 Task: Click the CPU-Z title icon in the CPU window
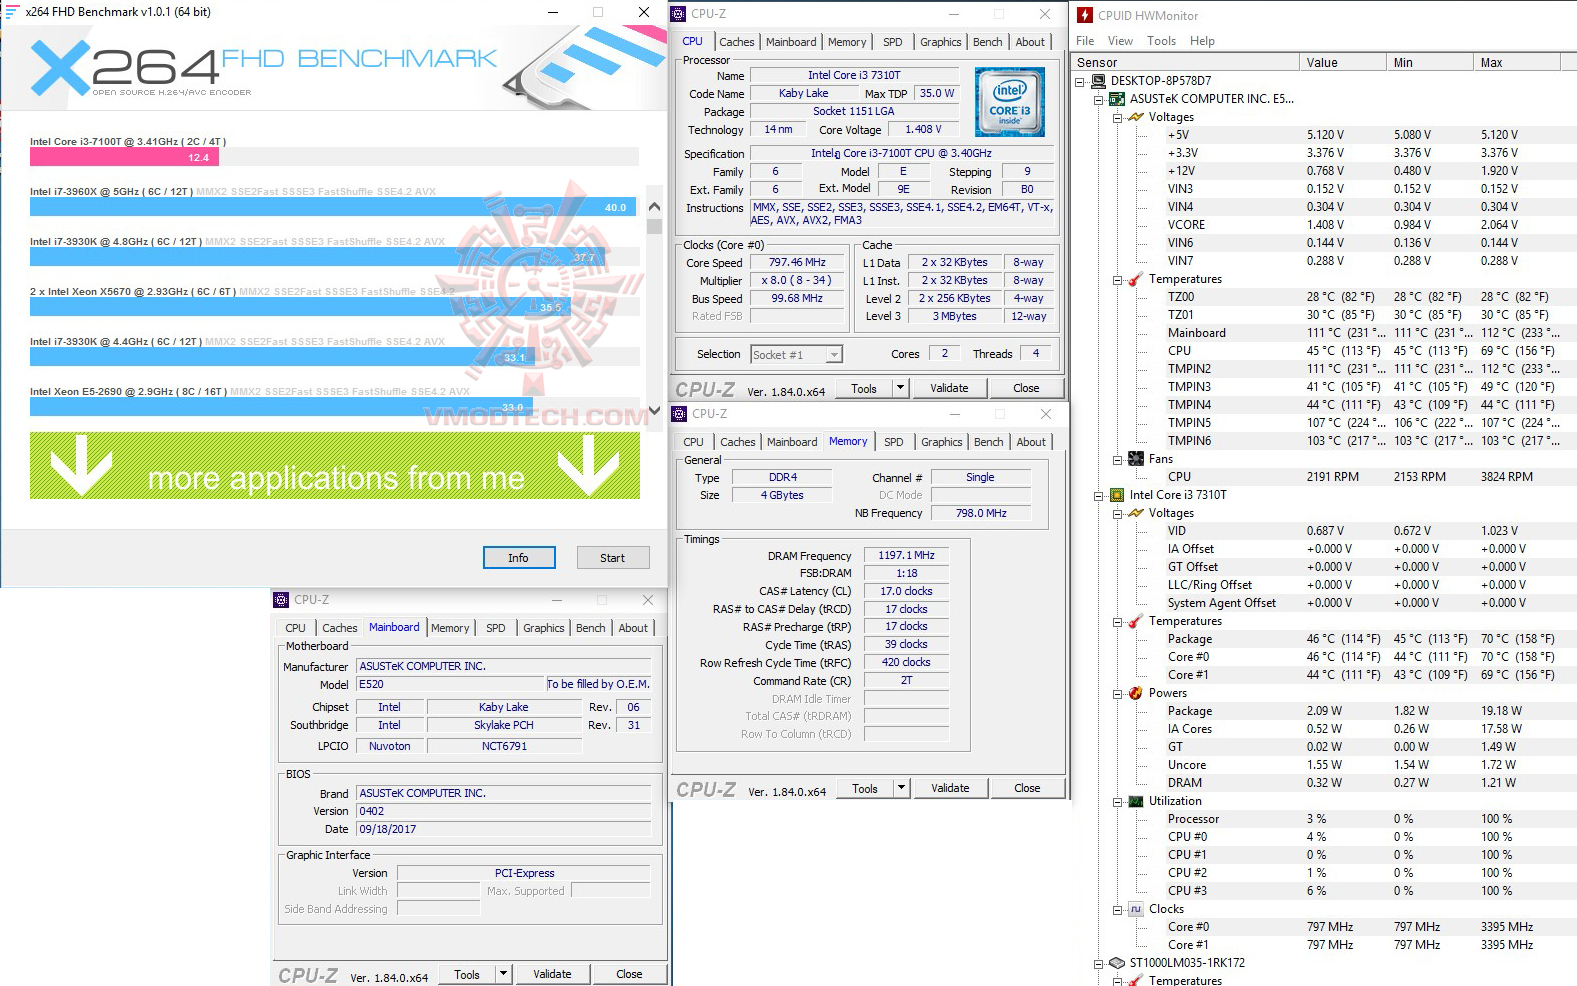pos(679,13)
